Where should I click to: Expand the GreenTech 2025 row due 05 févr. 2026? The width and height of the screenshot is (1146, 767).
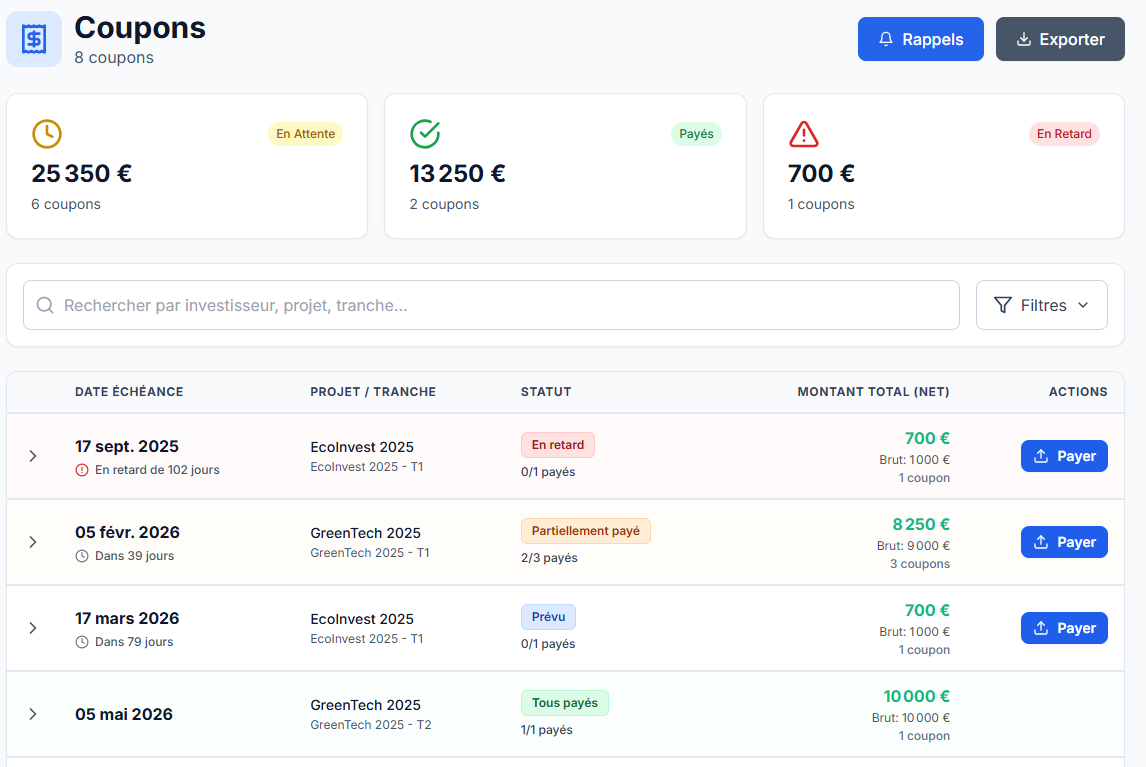click(x=33, y=542)
